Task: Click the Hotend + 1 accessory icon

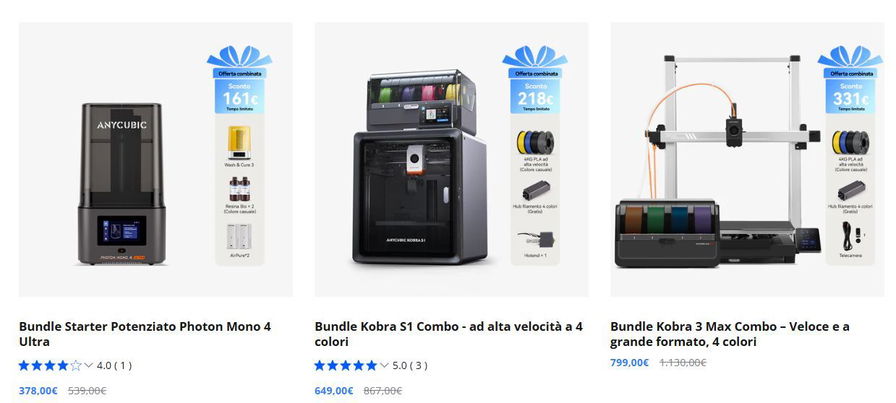Action: point(535,238)
